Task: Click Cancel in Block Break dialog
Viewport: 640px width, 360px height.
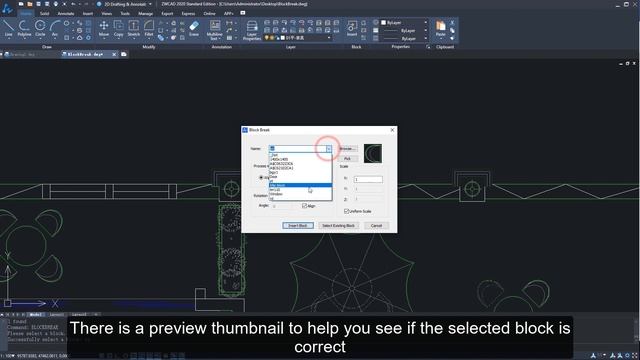Action: (376, 226)
